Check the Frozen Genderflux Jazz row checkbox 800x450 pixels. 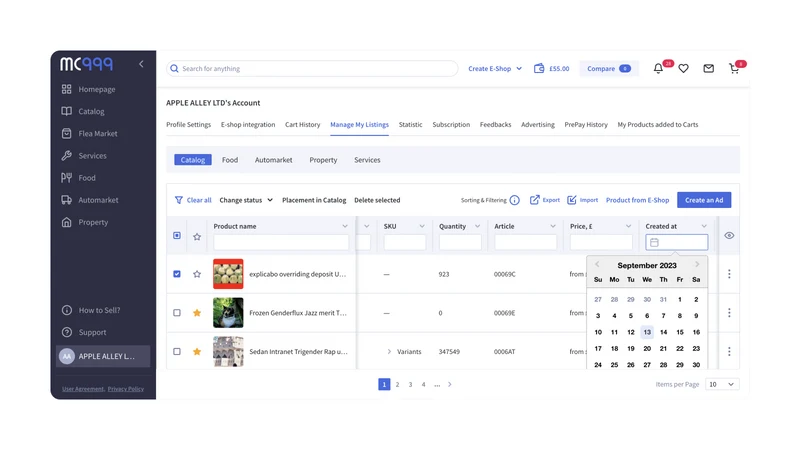point(177,313)
